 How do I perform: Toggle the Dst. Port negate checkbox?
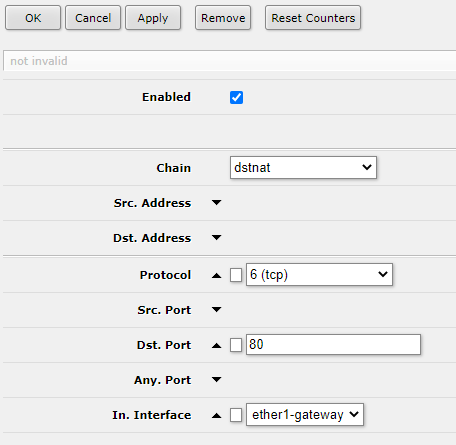(x=236, y=345)
